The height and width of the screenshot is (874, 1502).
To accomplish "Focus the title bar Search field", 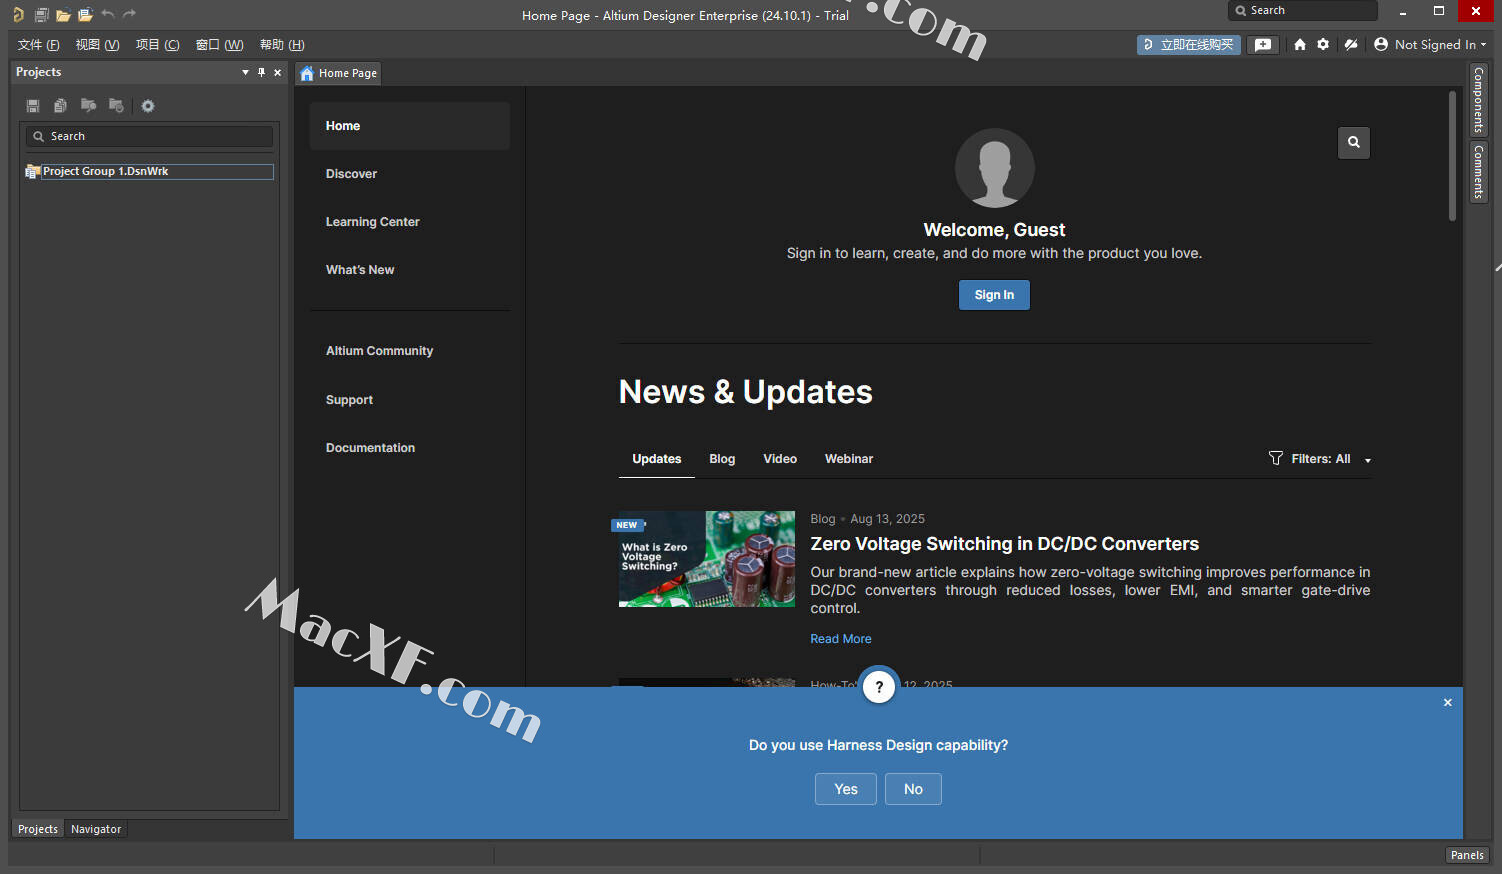I will 1303,10.
